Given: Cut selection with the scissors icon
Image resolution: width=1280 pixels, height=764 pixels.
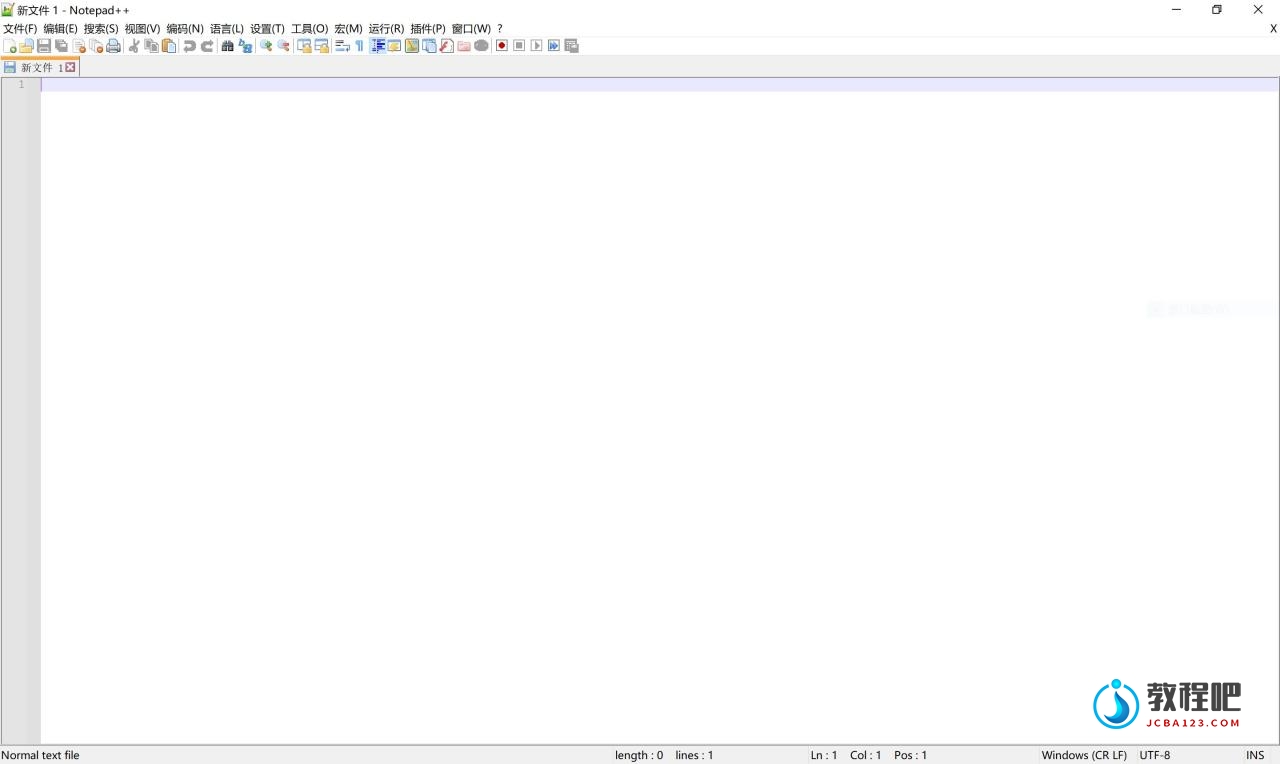Looking at the screenshot, I should pyautogui.click(x=134, y=46).
